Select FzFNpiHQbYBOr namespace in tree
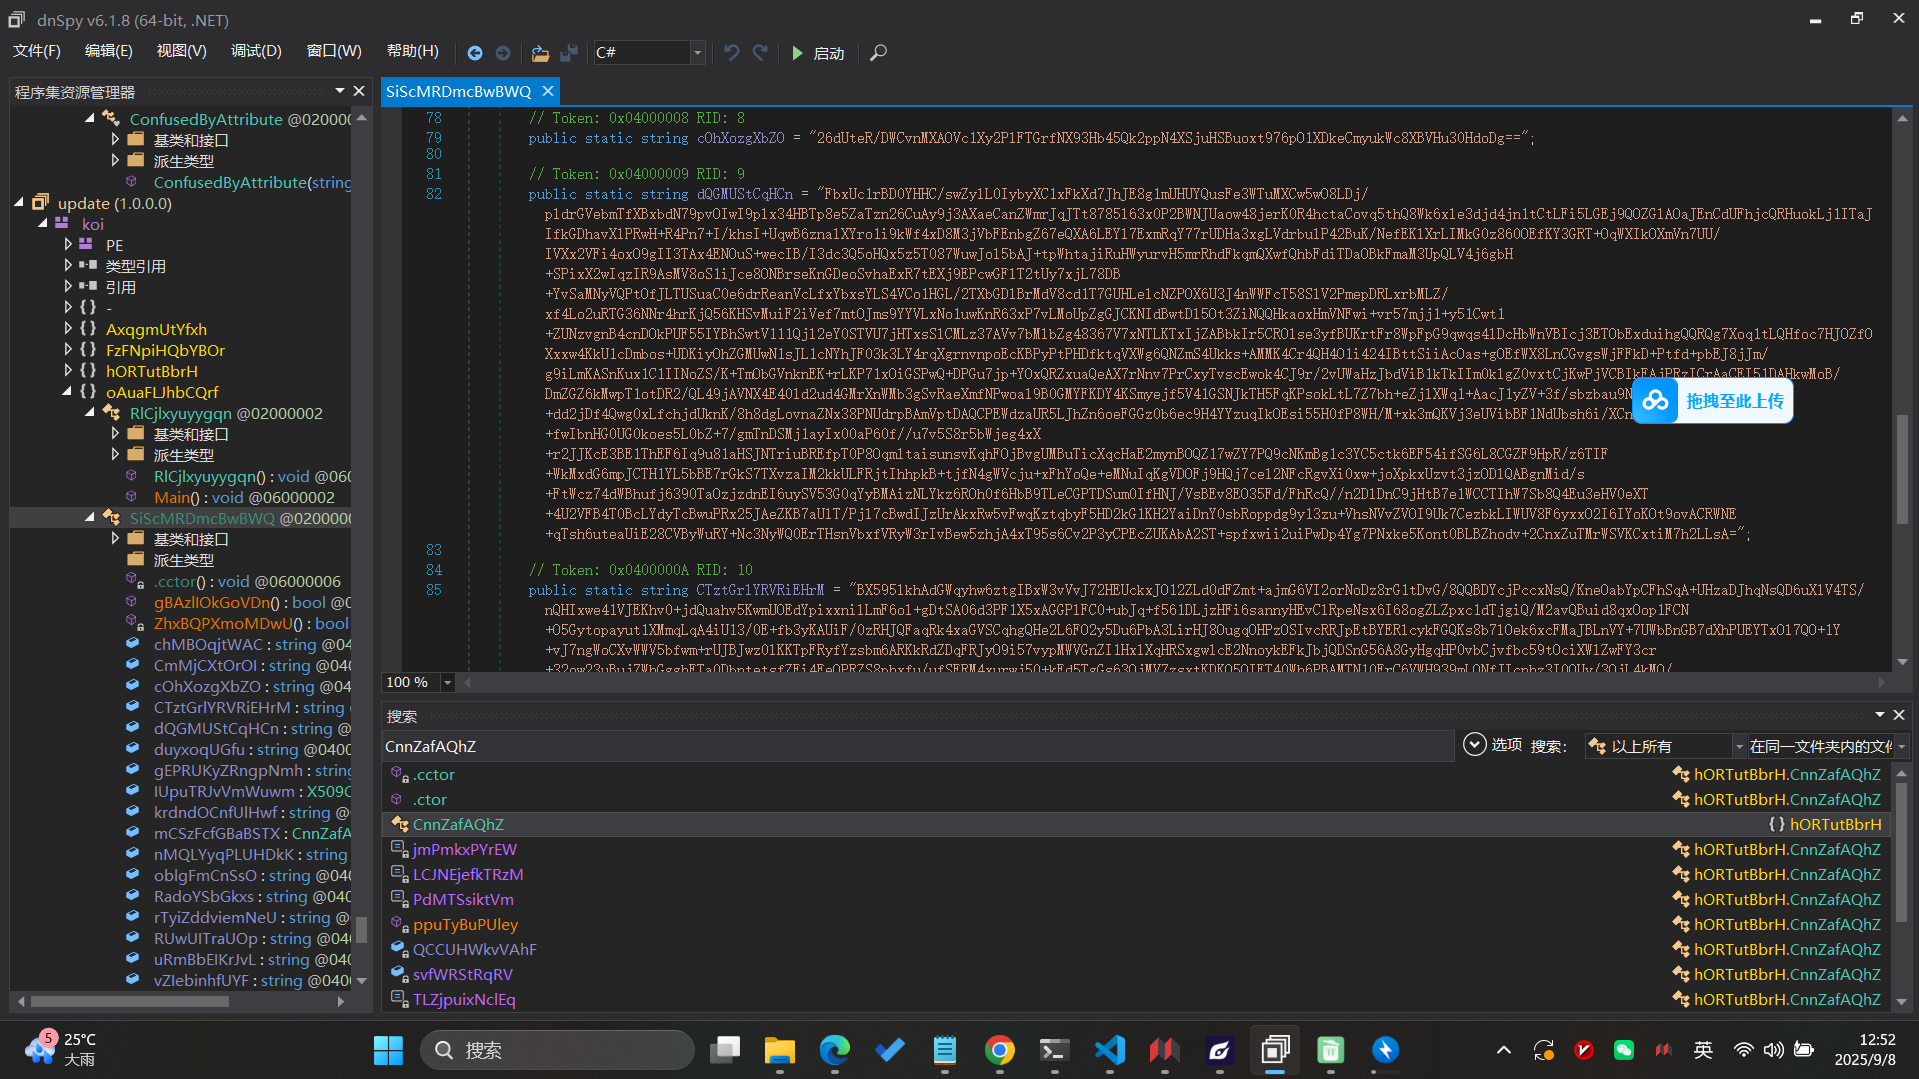The width and height of the screenshot is (1919, 1079). tap(165, 350)
